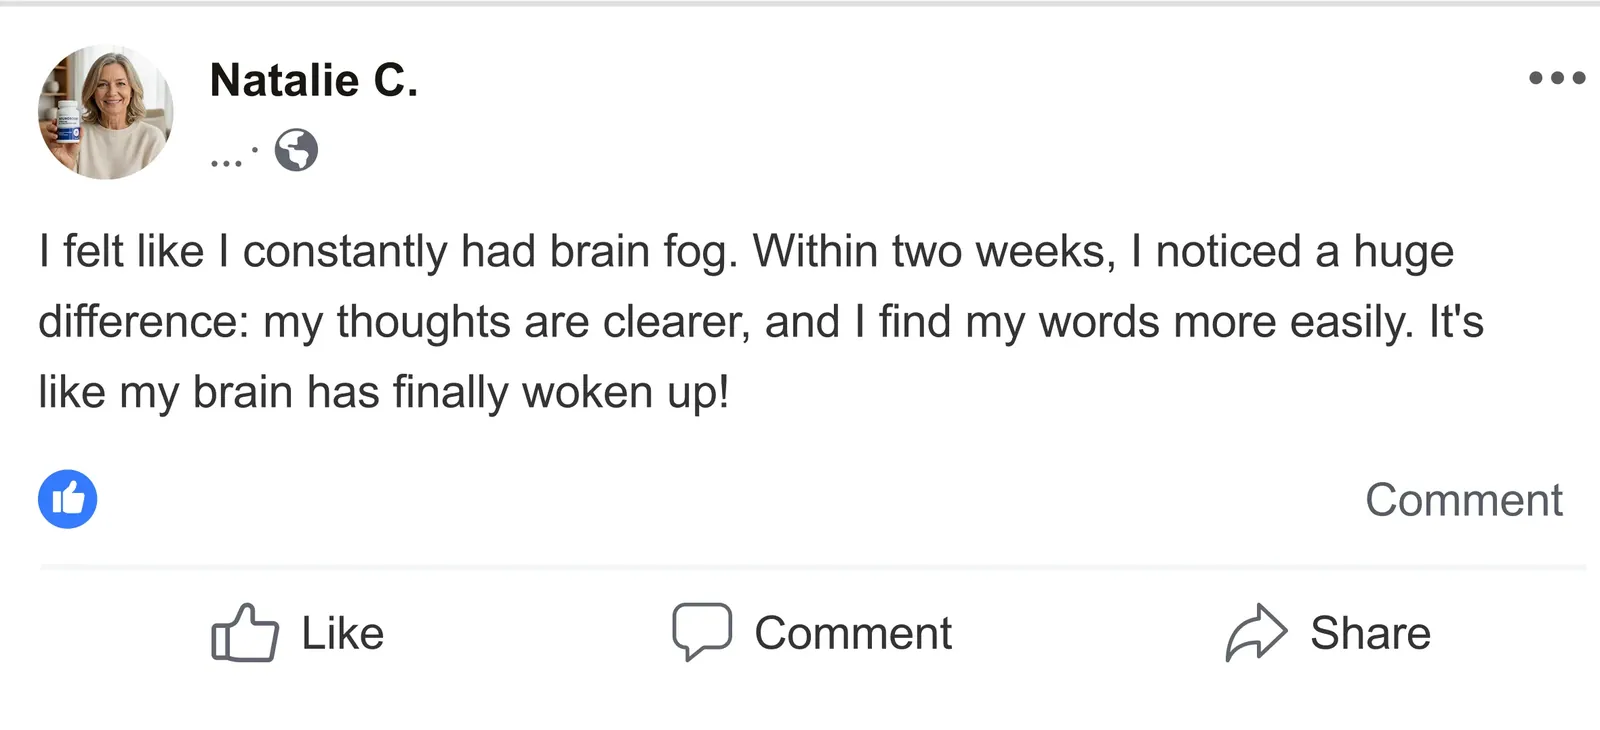This screenshot has width=1600, height=730.
Task: Toggle the Like label in the action bar
Action: click(x=343, y=633)
